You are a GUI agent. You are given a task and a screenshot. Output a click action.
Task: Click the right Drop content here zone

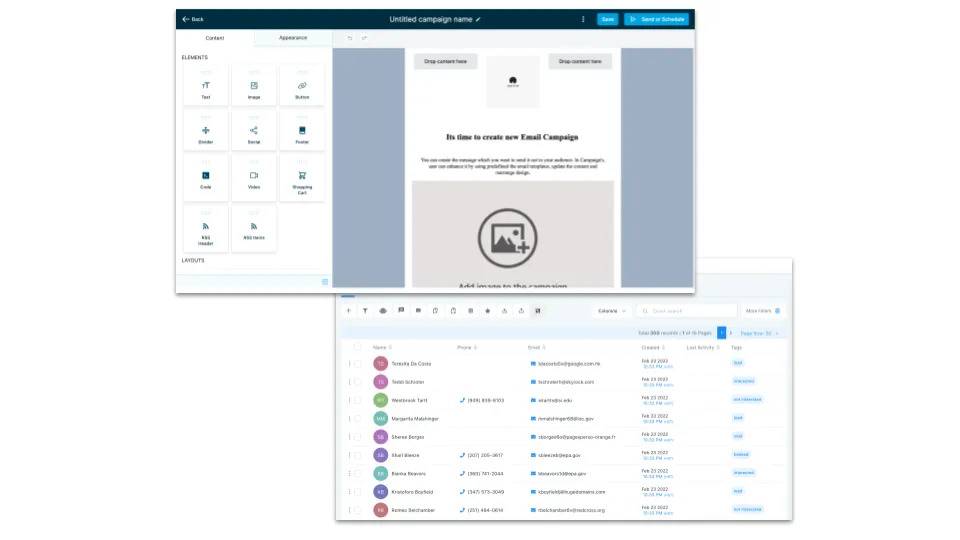coord(580,61)
